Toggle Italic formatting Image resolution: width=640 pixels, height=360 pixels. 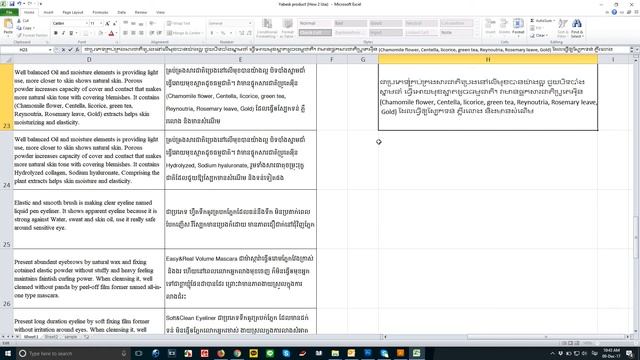[x=63, y=33]
